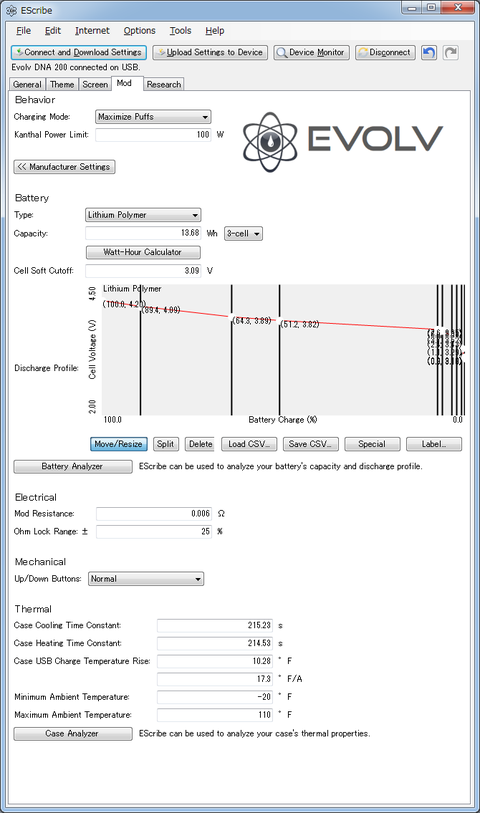Click the Split button
Screen dimensions: 480x813
(x=166, y=444)
